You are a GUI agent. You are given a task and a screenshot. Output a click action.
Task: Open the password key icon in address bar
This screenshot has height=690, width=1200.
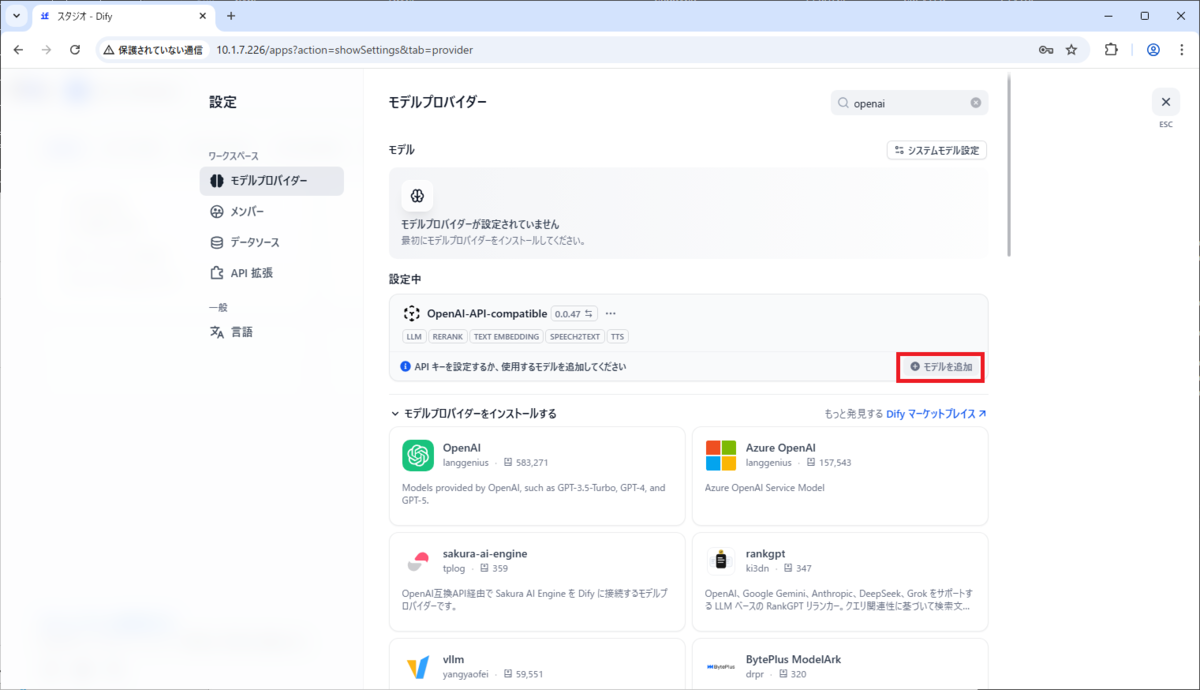point(1045,49)
